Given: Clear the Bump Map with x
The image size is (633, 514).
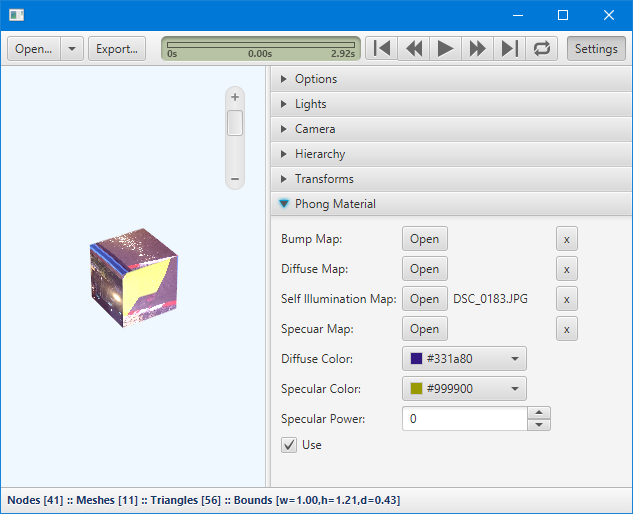Looking at the screenshot, I should coord(567,239).
